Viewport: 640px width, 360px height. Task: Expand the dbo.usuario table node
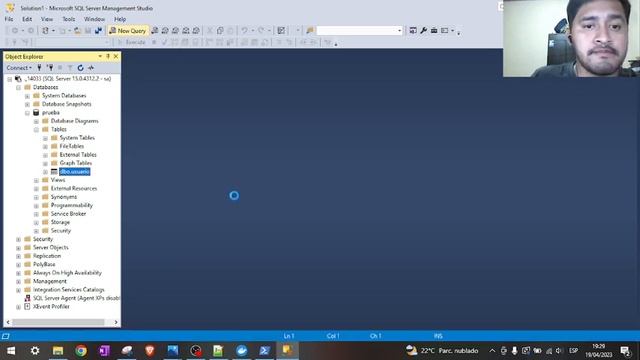click(x=45, y=172)
